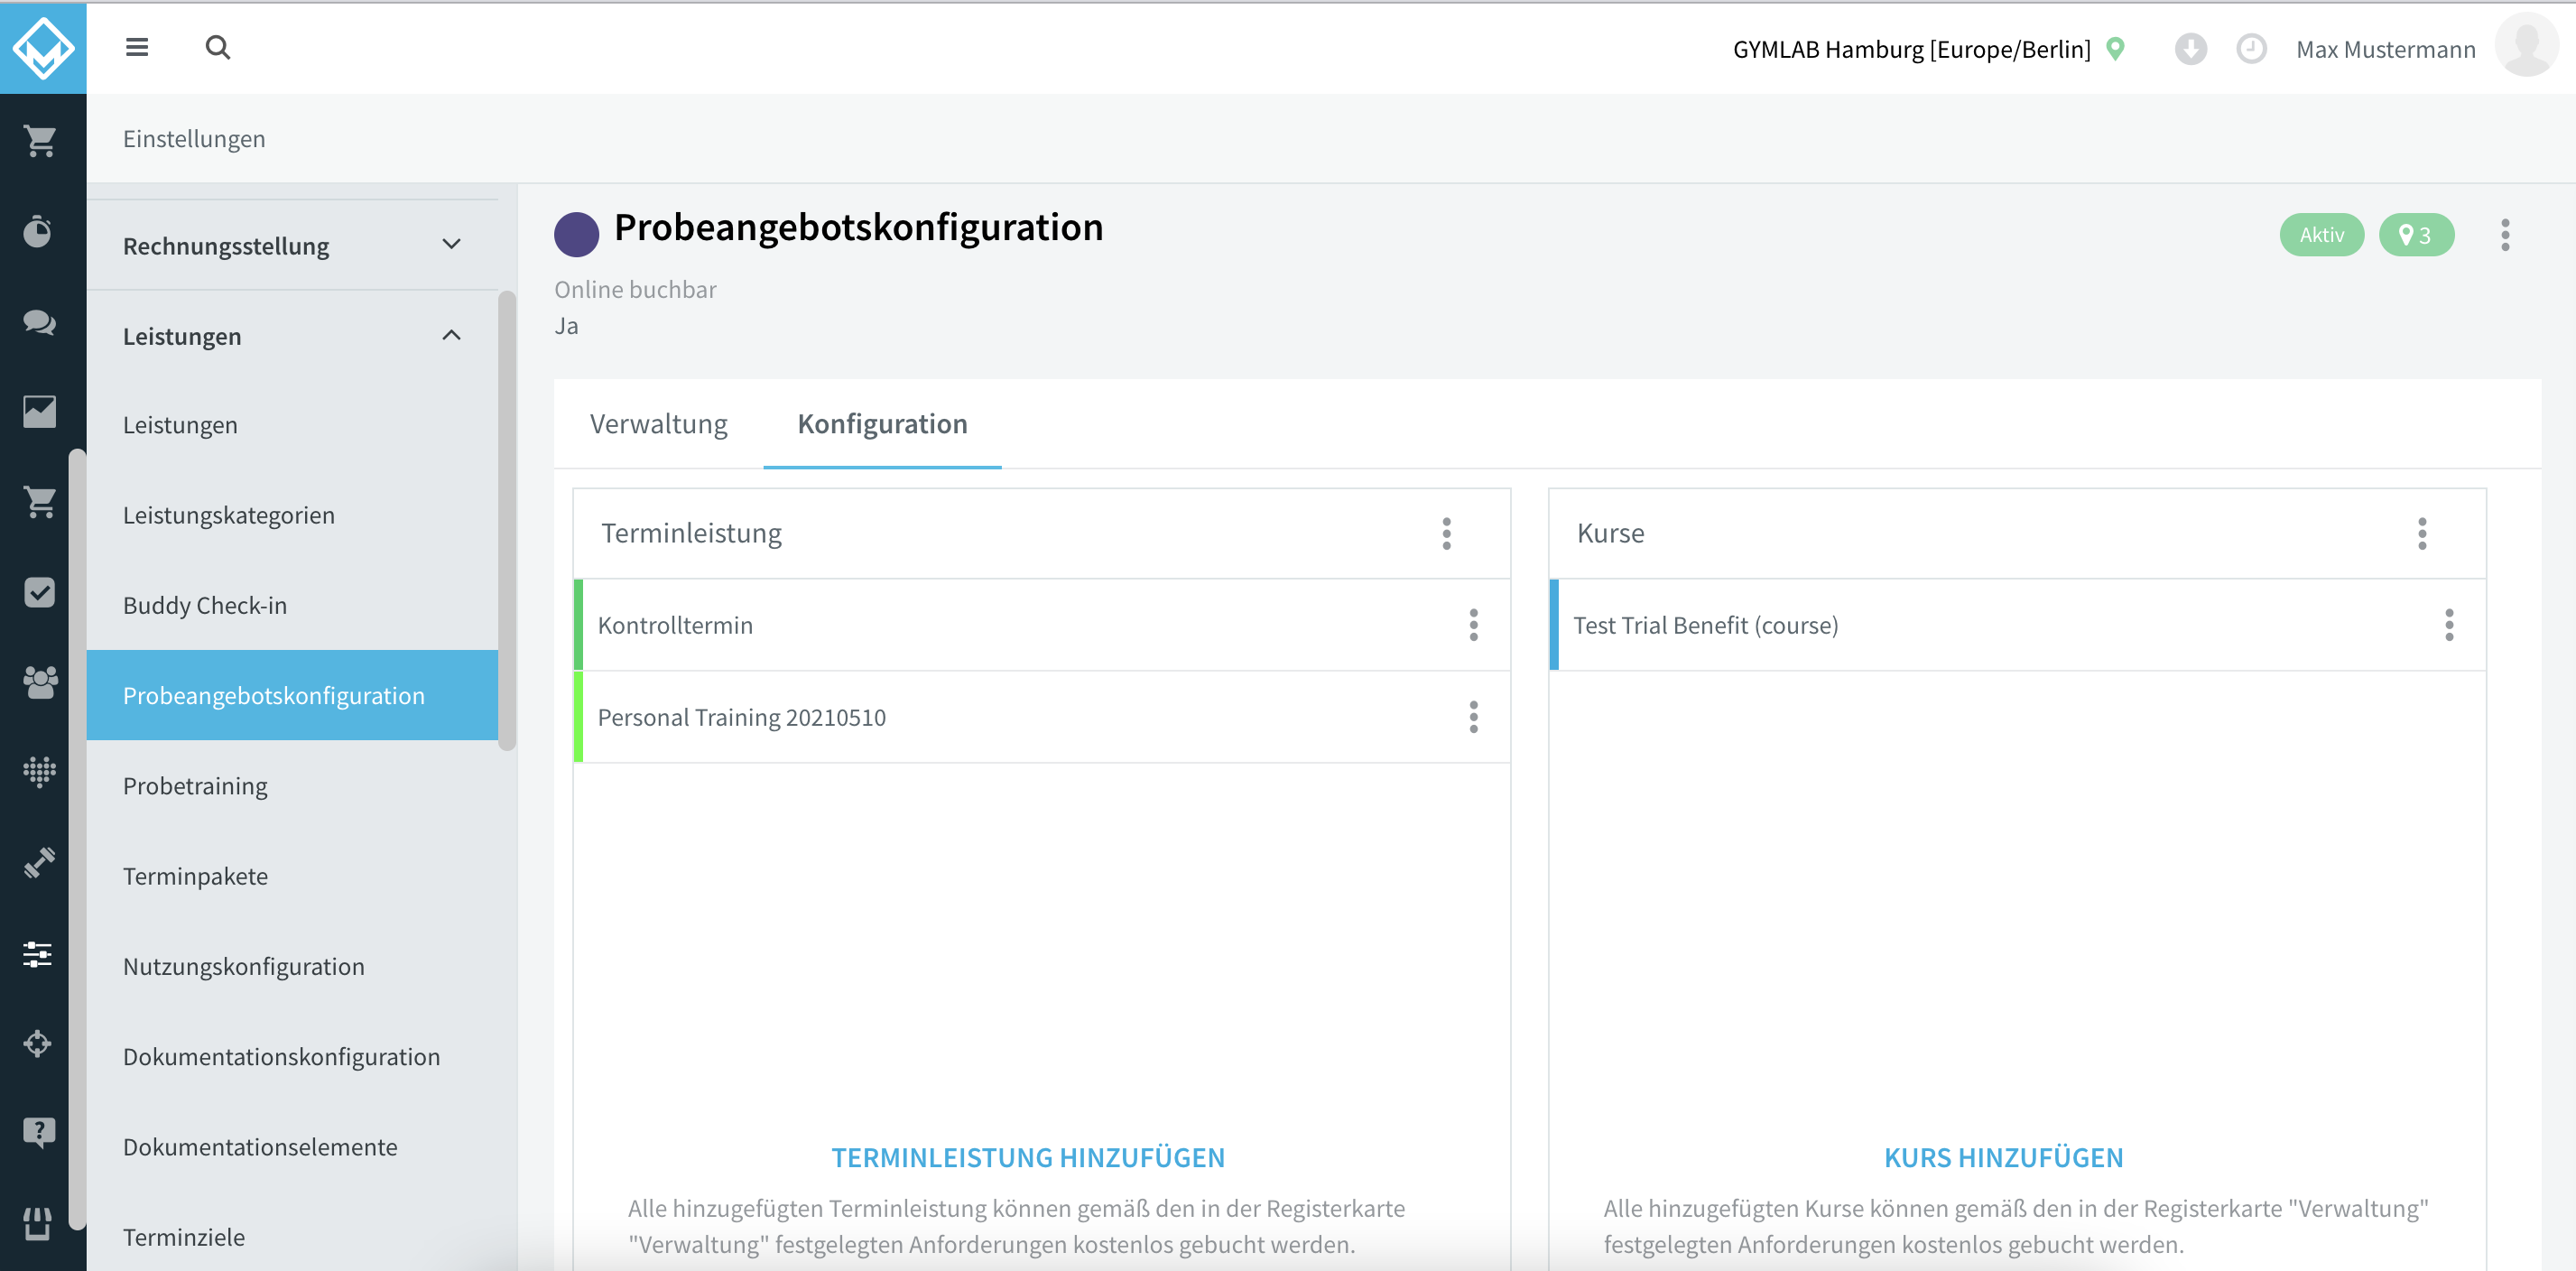Select Probeangebotskonfiguration in the sidebar

pos(292,695)
